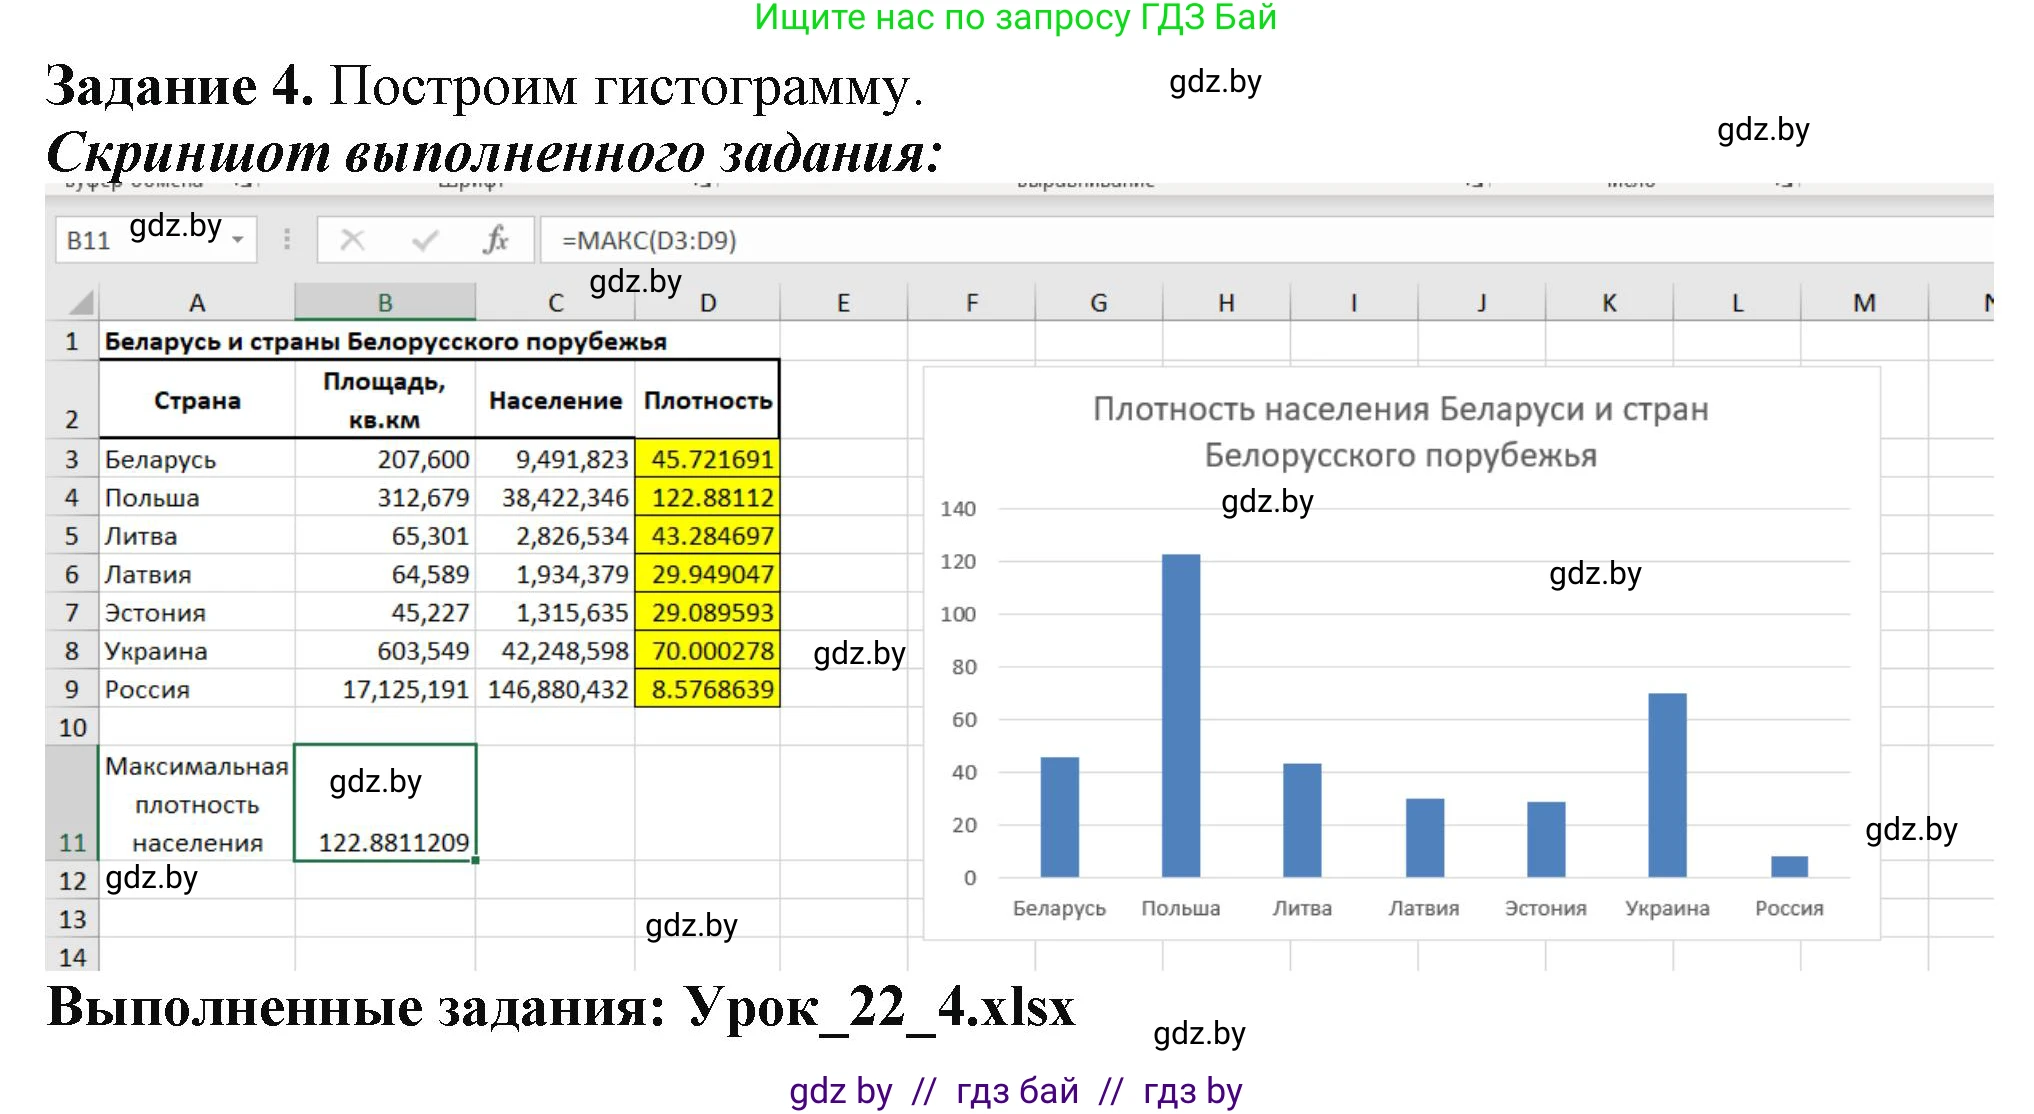Select the yellow density cell for Польша
Viewport: 2034px width, 1114px height.
[x=708, y=497]
